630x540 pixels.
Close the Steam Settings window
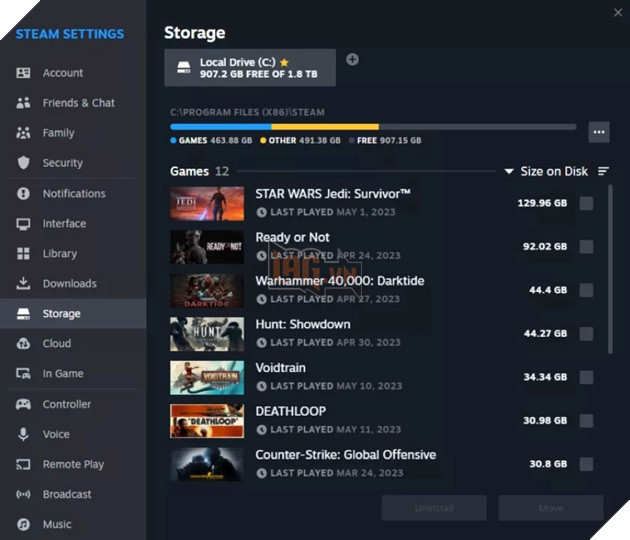point(618,13)
